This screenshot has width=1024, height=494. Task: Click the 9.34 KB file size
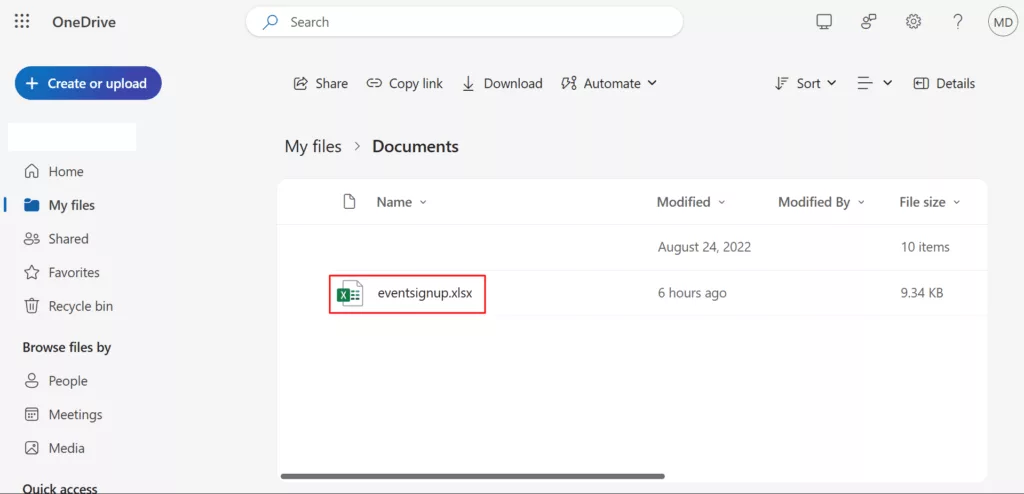[x=921, y=293]
